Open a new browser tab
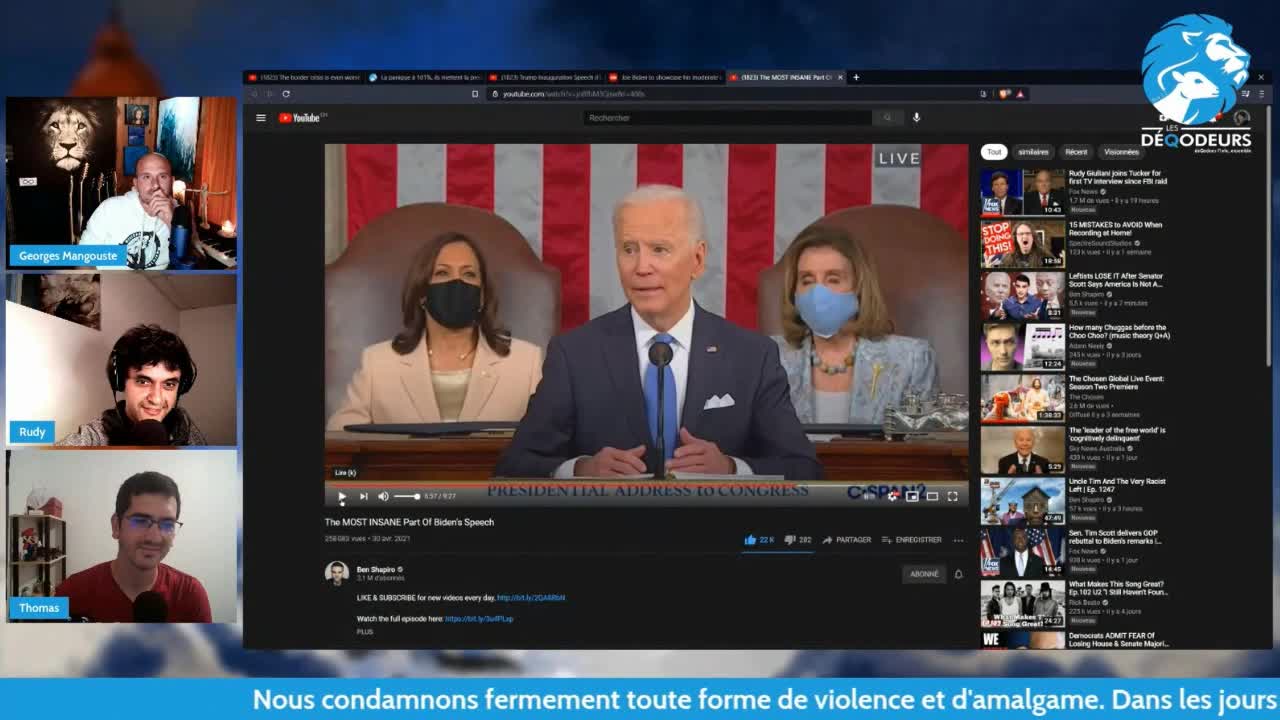Viewport: 1280px width, 720px height. point(856,77)
